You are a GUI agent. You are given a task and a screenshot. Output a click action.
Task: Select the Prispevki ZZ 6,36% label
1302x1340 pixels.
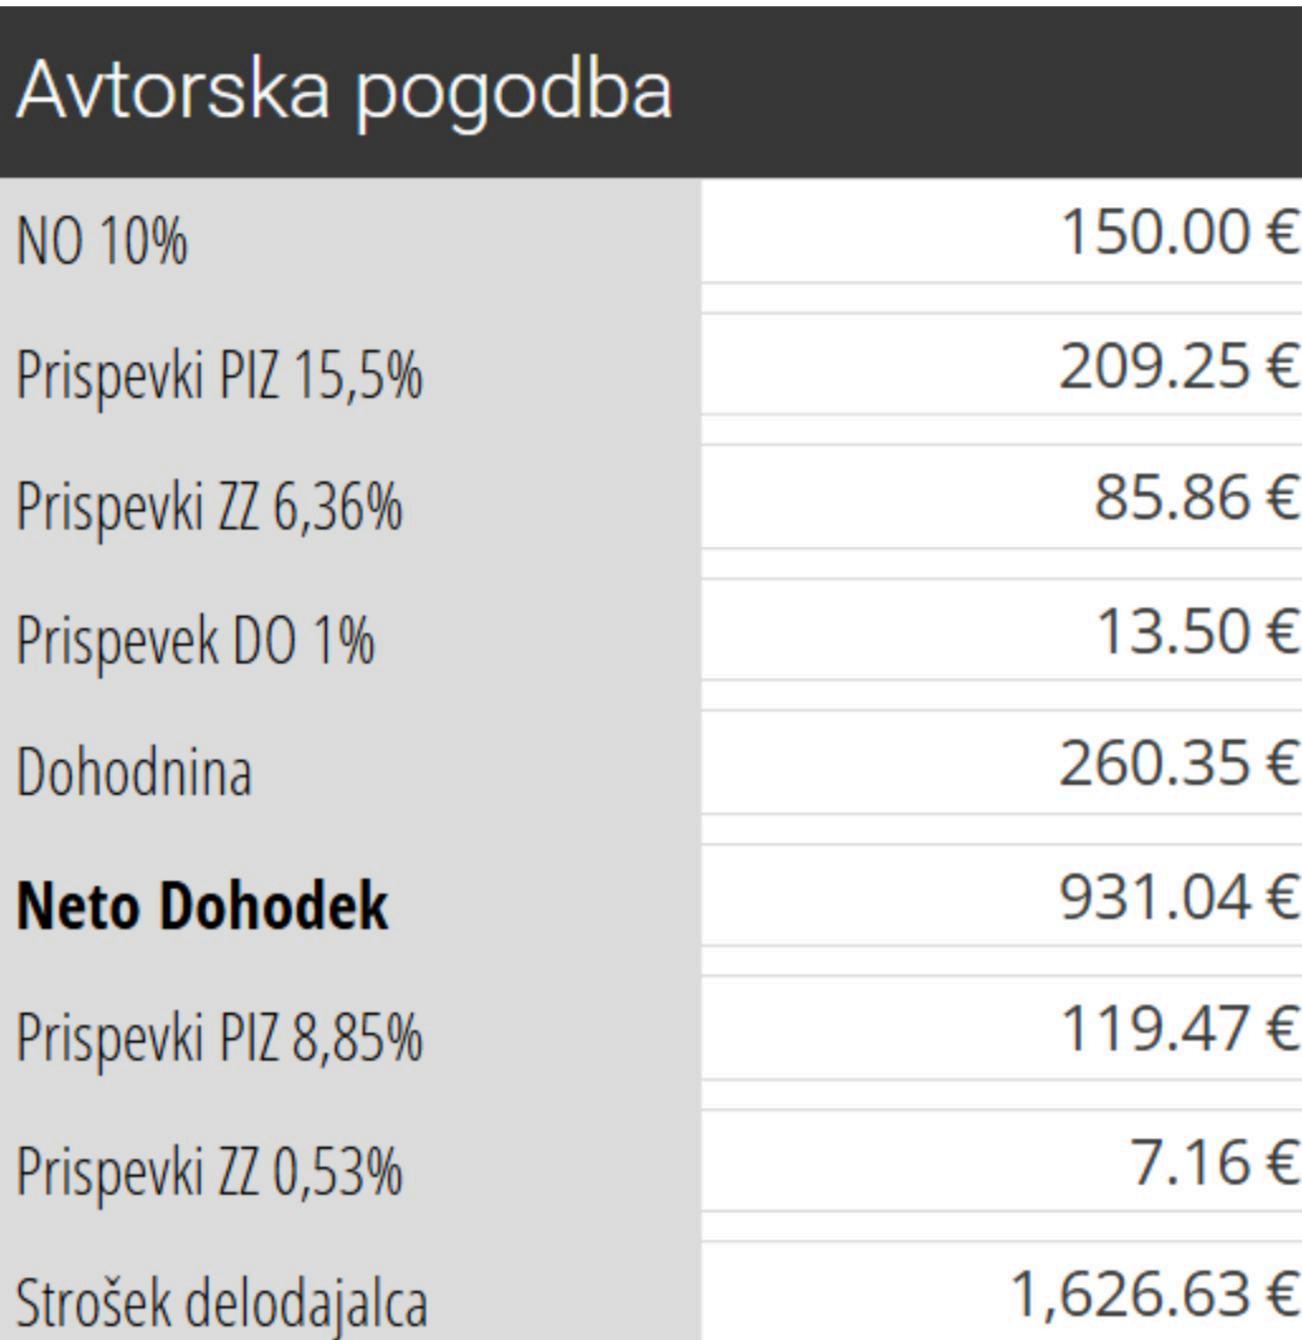(209, 506)
